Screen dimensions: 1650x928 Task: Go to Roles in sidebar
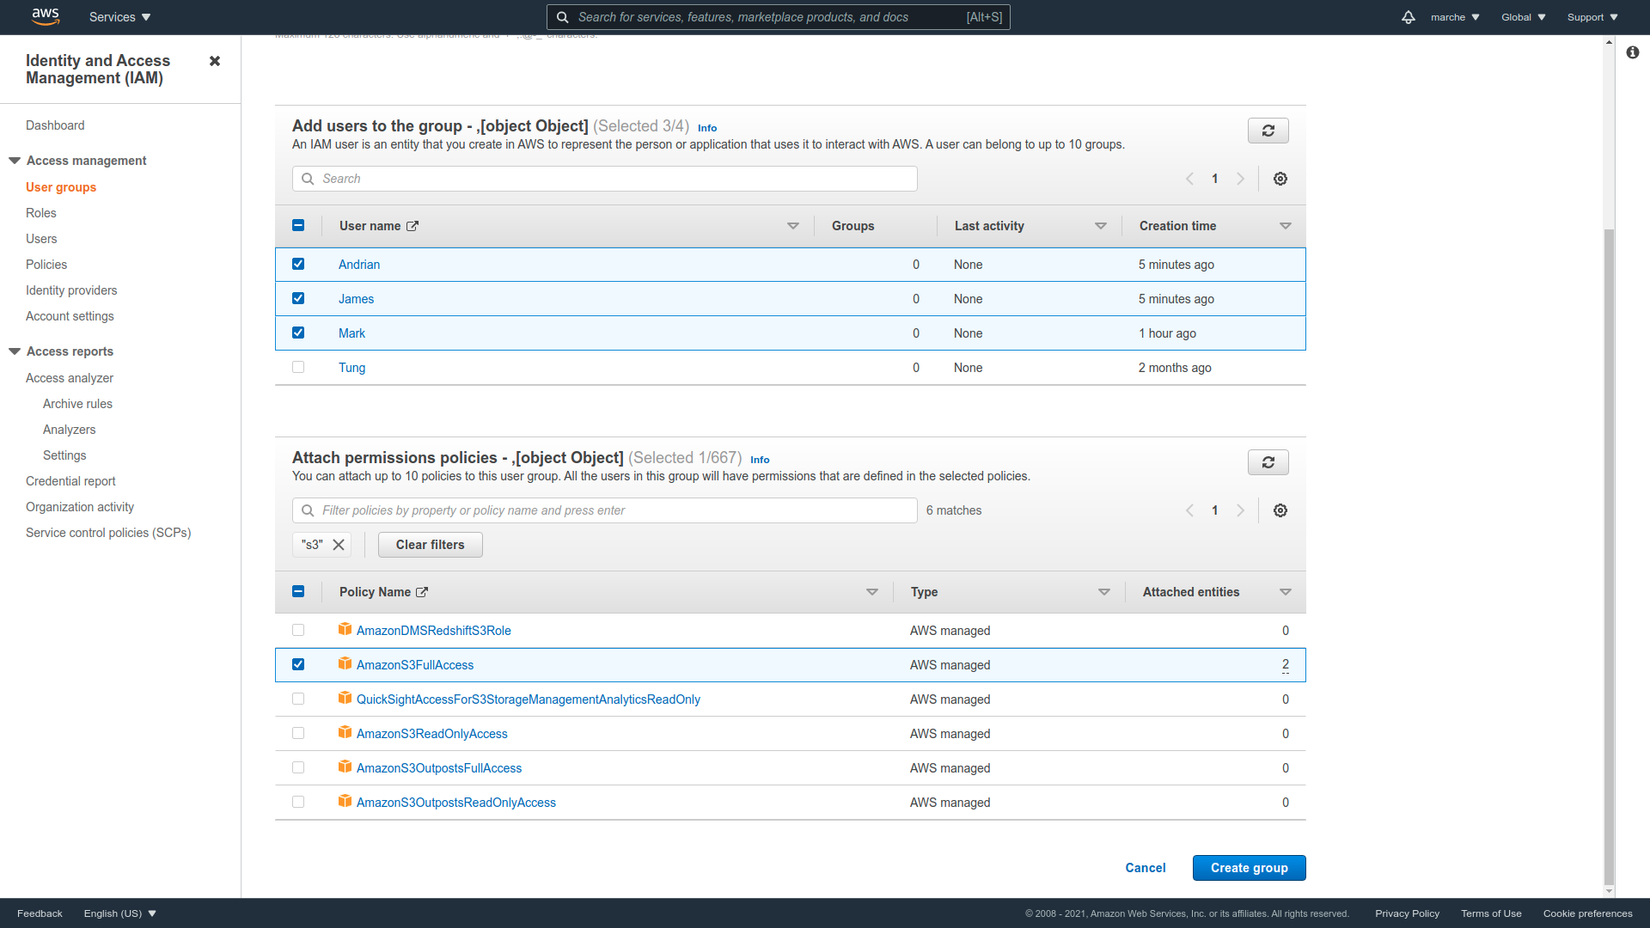(x=41, y=213)
